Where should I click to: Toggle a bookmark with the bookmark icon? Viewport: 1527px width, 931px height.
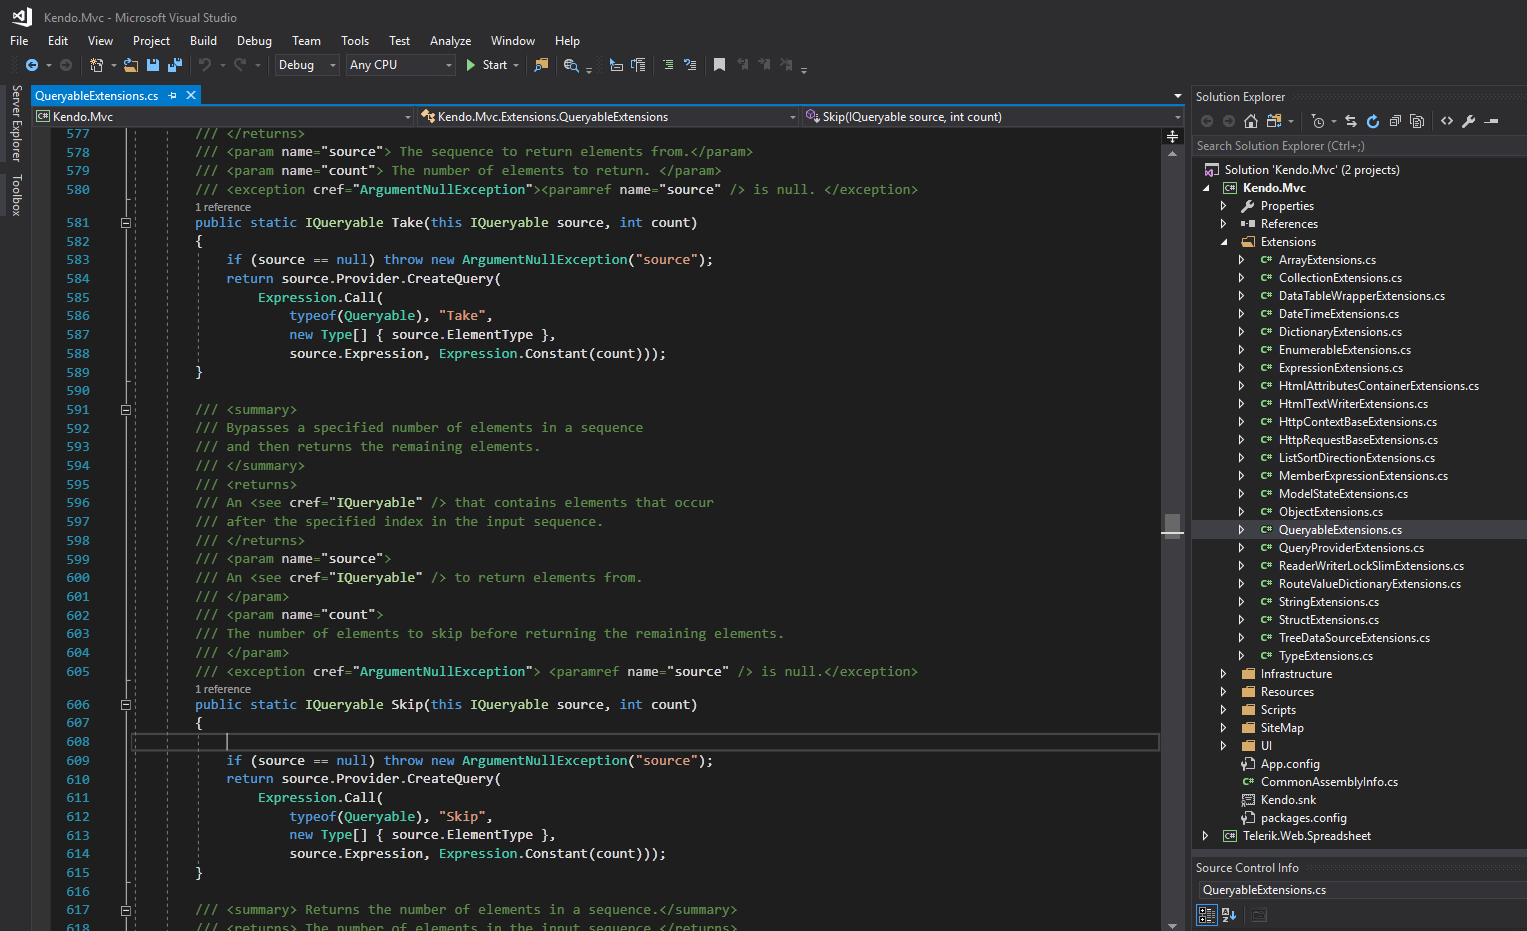pos(719,65)
